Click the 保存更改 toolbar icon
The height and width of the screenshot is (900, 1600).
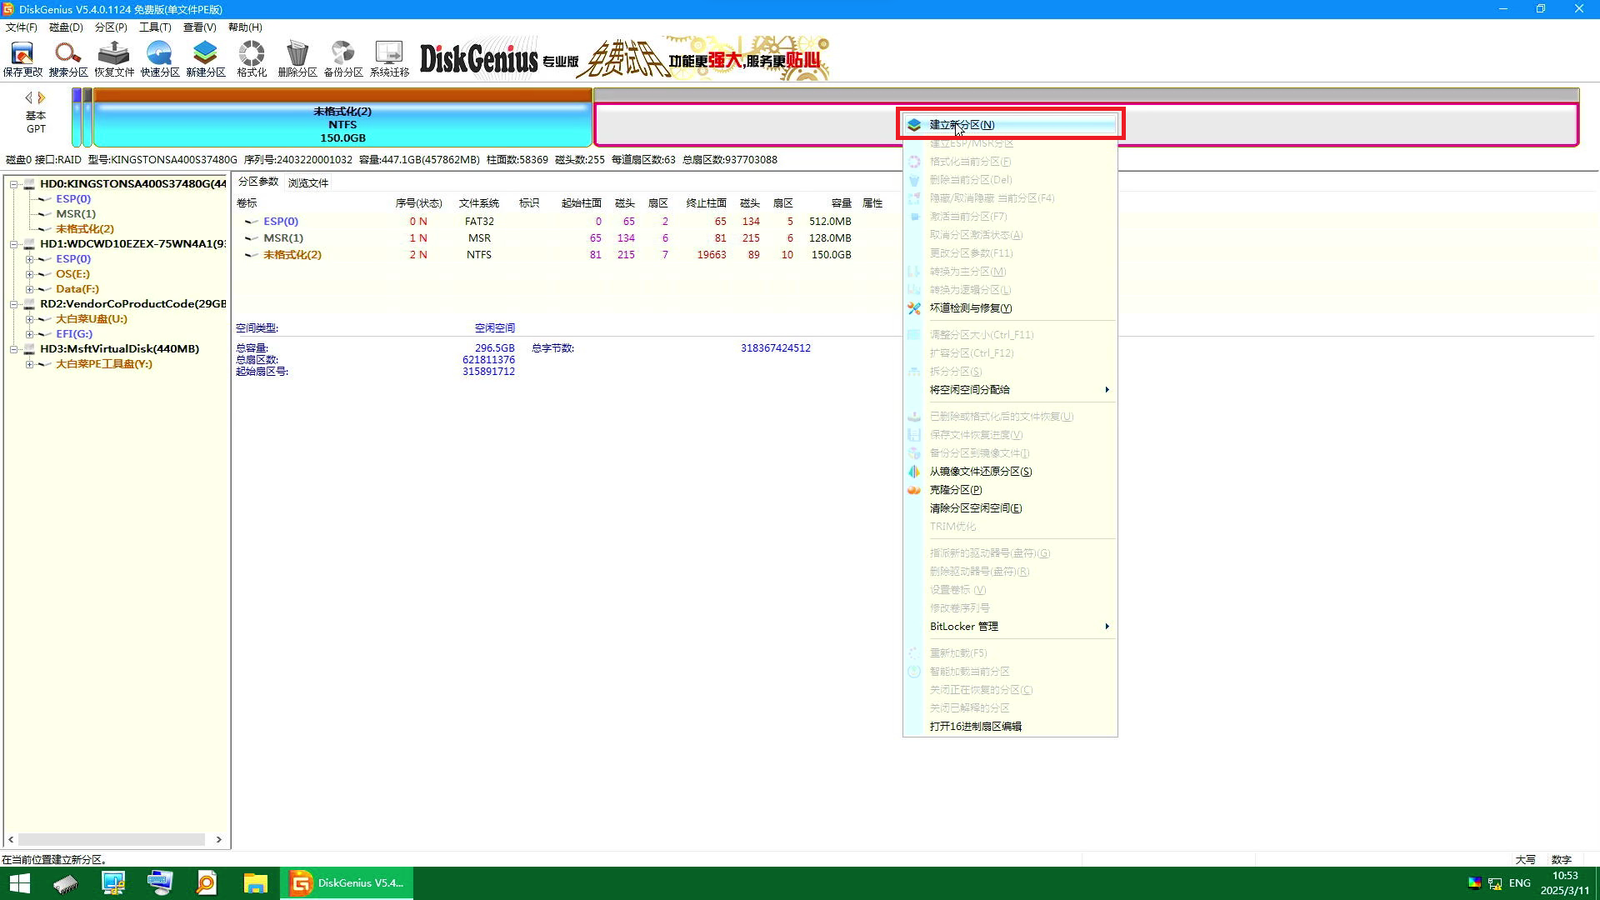(x=22, y=59)
